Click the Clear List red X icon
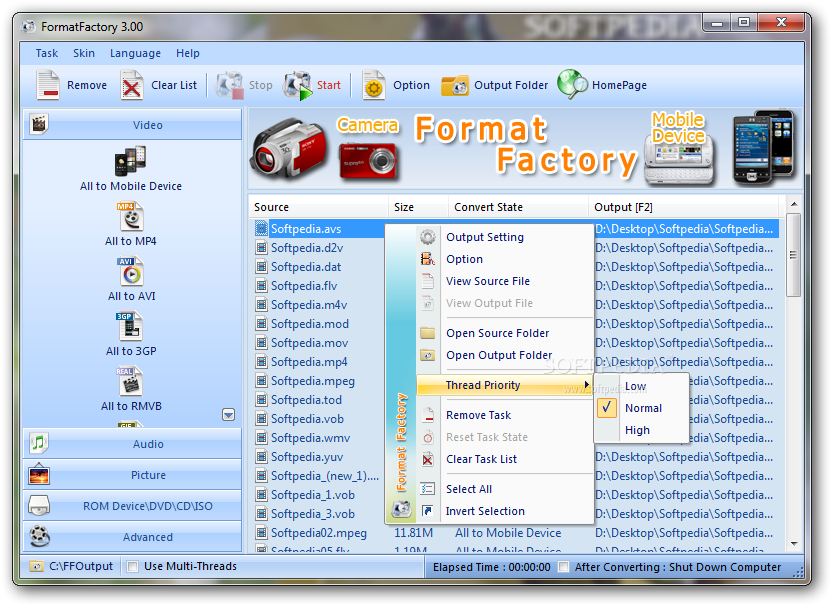 coord(131,85)
